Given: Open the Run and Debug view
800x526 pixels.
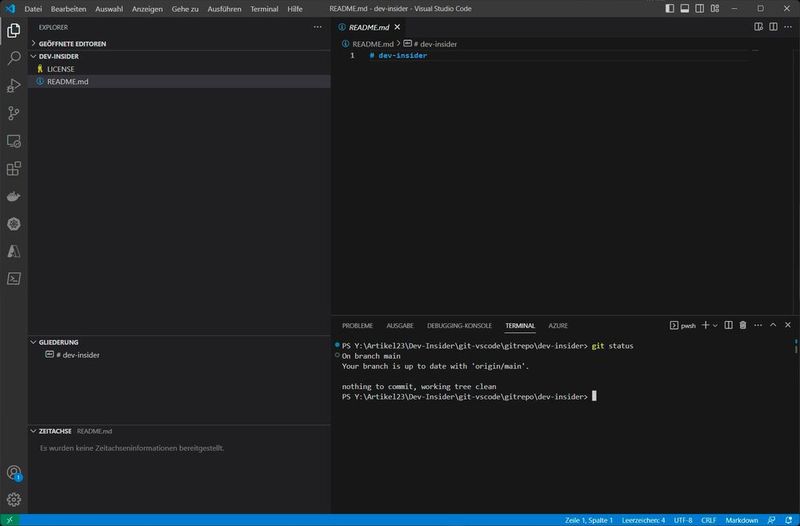Looking at the screenshot, I should 14,85.
